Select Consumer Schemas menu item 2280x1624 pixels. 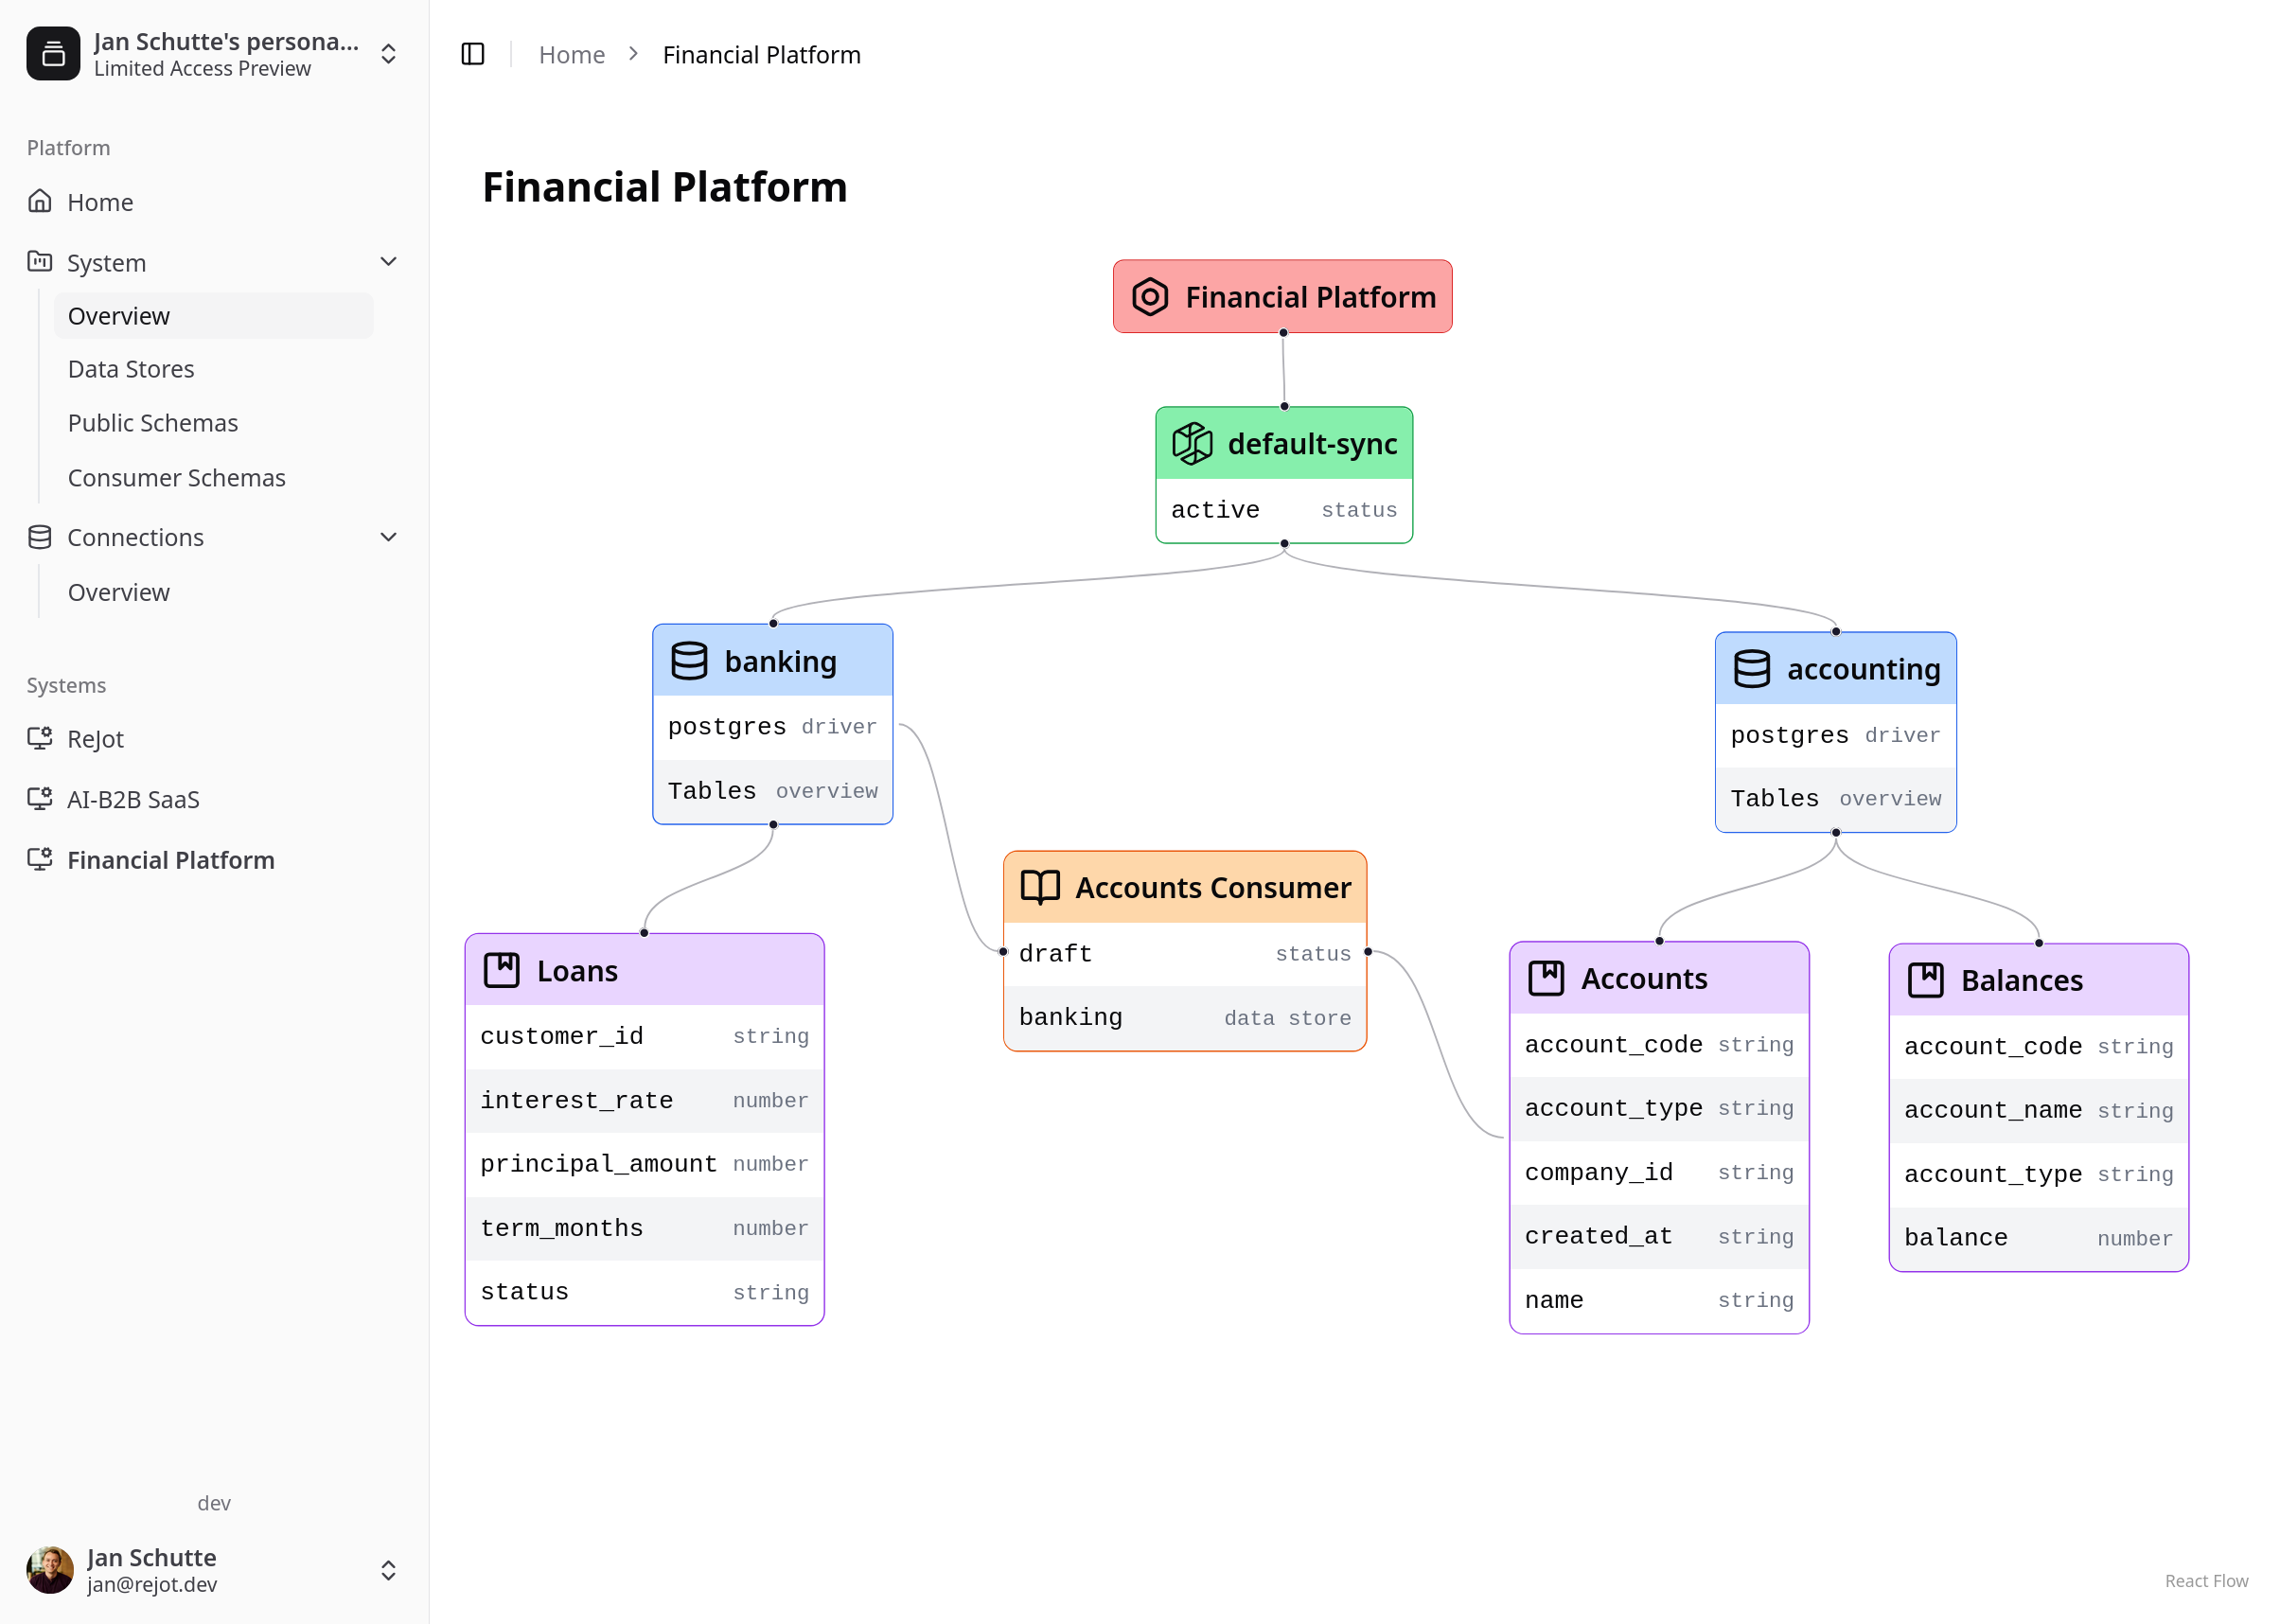[177, 478]
